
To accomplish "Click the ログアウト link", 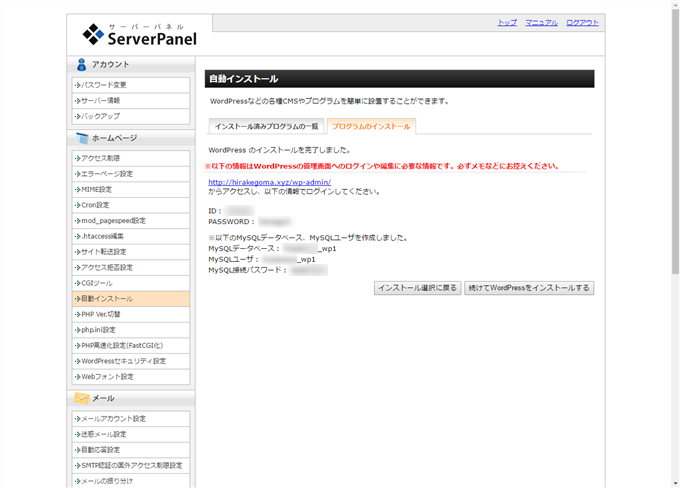I will pos(582,22).
